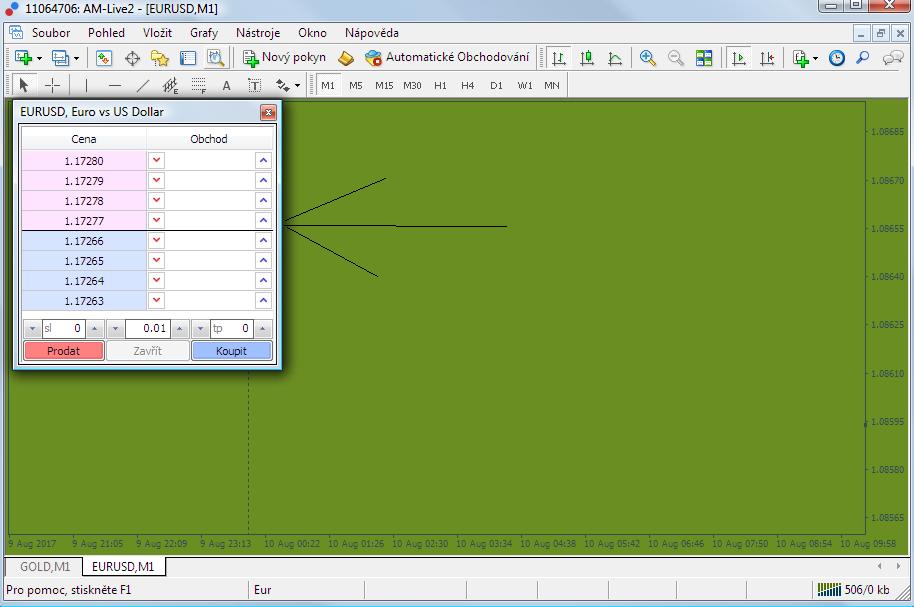Open the periods clock icon

click(x=836, y=58)
